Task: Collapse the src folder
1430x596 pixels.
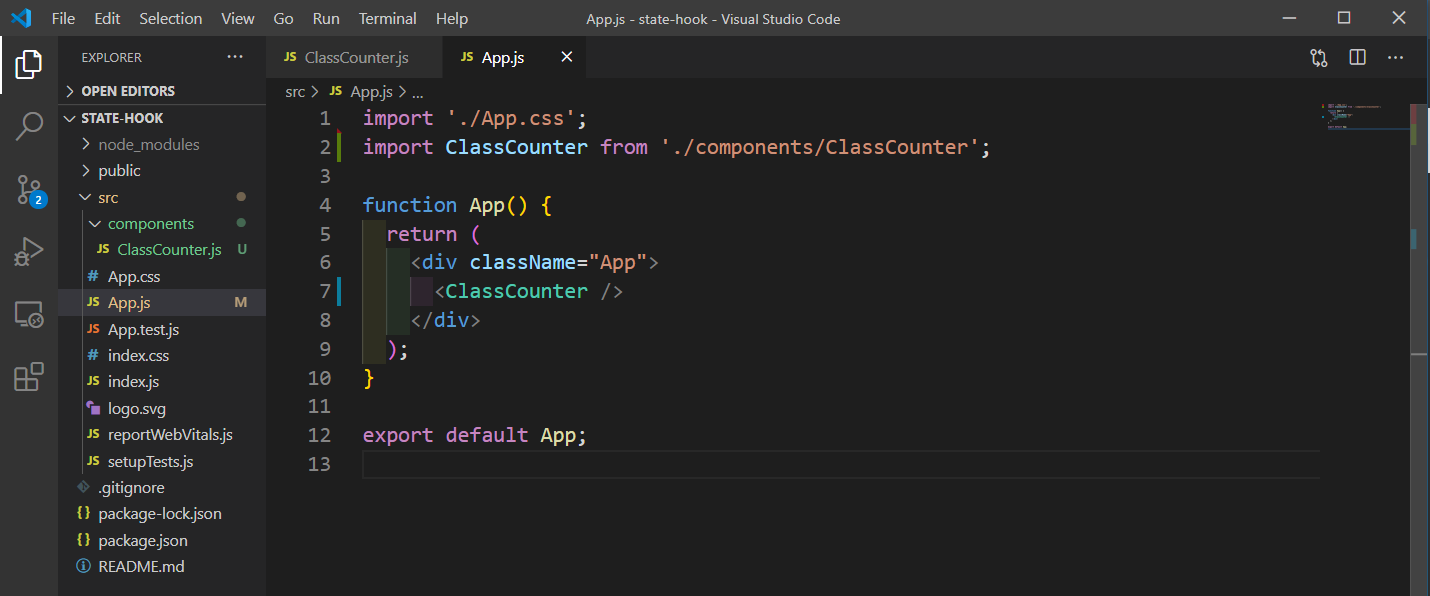Action: [108, 197]
